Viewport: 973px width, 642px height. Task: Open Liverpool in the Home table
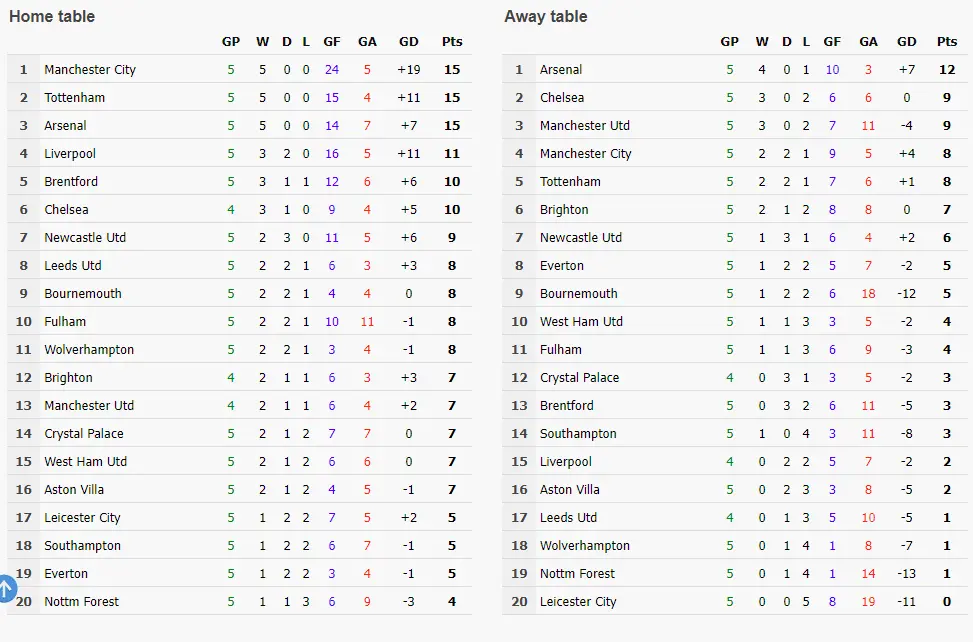click(x=72, y=154)
